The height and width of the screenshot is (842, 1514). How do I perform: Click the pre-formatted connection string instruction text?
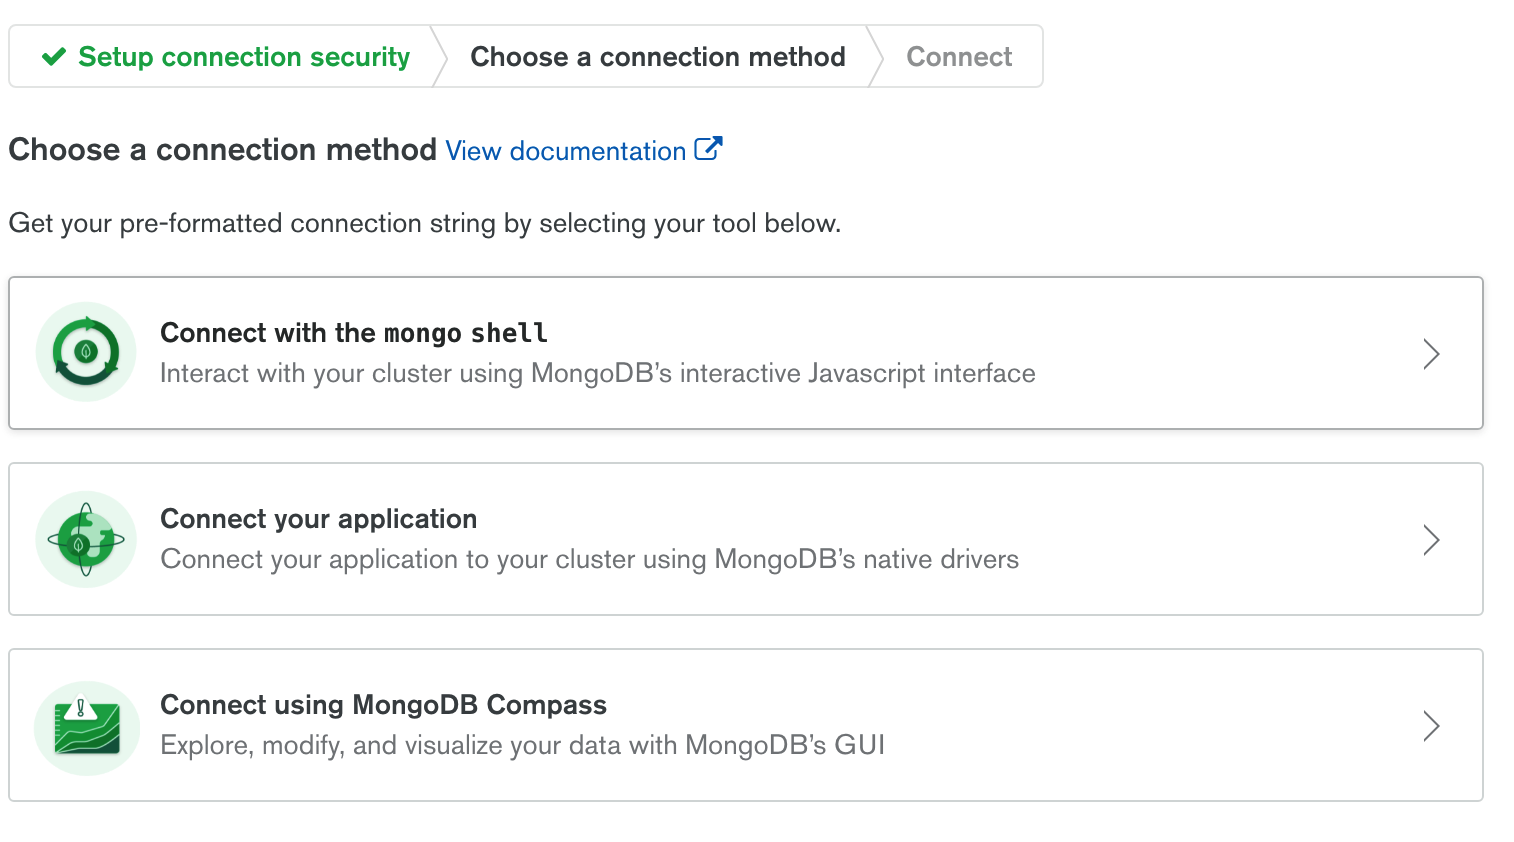tap(425, 223)
